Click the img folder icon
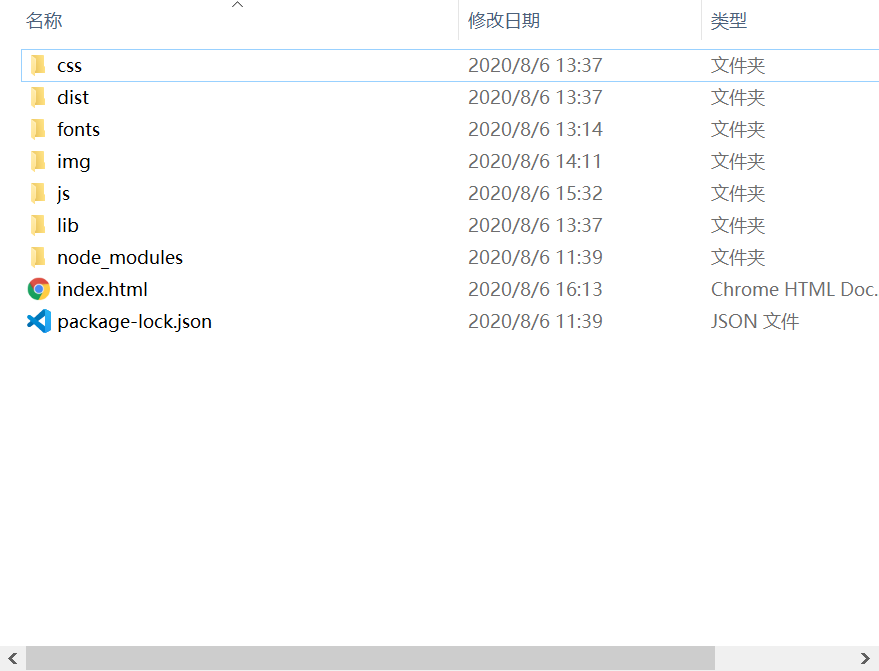 pos(39,161)
